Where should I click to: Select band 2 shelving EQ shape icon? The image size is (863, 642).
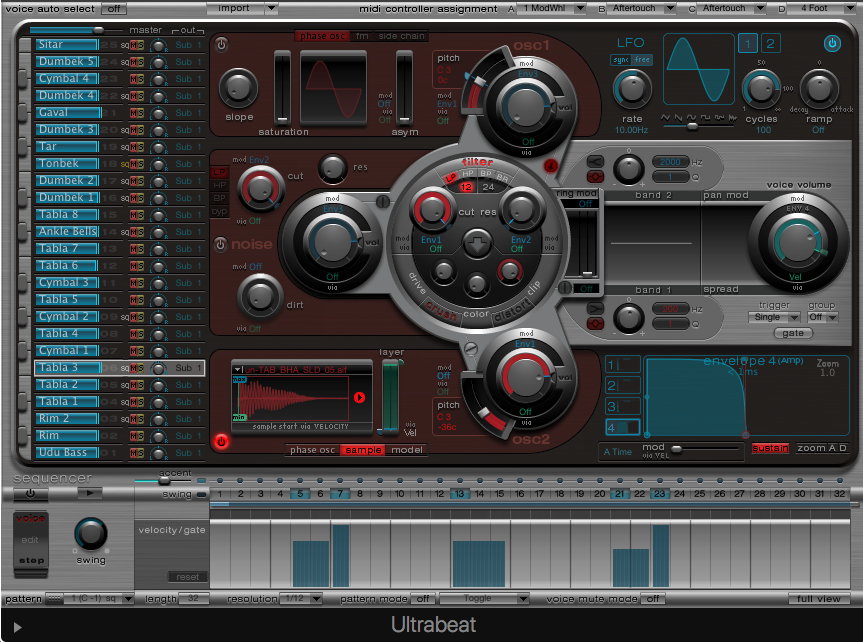click(595, 161)
